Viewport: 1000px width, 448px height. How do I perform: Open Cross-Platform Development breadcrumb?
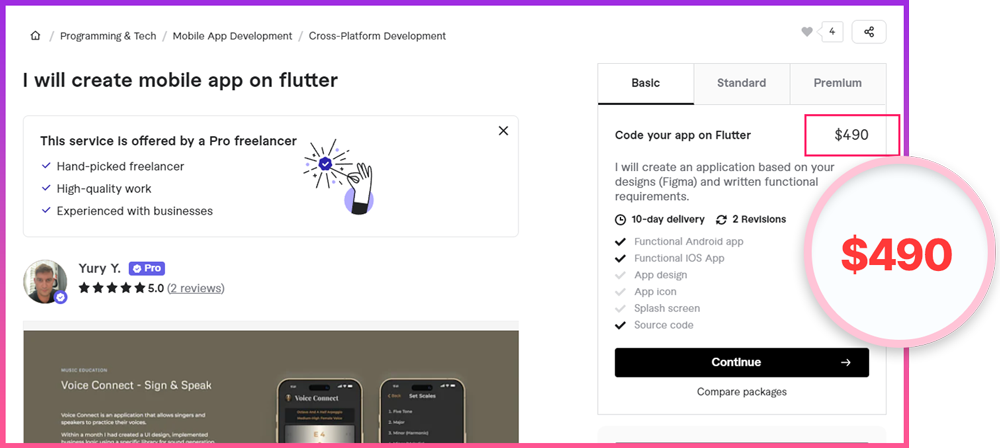[377, 36]
